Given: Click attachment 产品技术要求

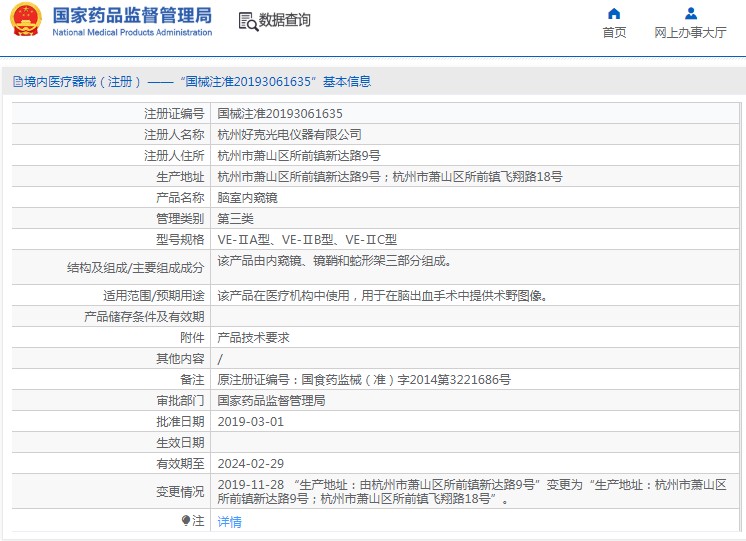Looking at the screenshot, I should coord(254,338).
